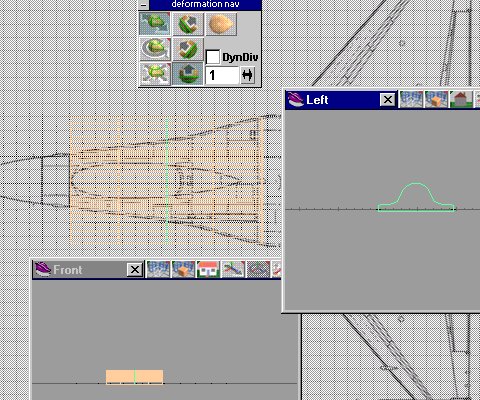
Task: Open the Left window logo menu
Action: (x=295, y=99)
